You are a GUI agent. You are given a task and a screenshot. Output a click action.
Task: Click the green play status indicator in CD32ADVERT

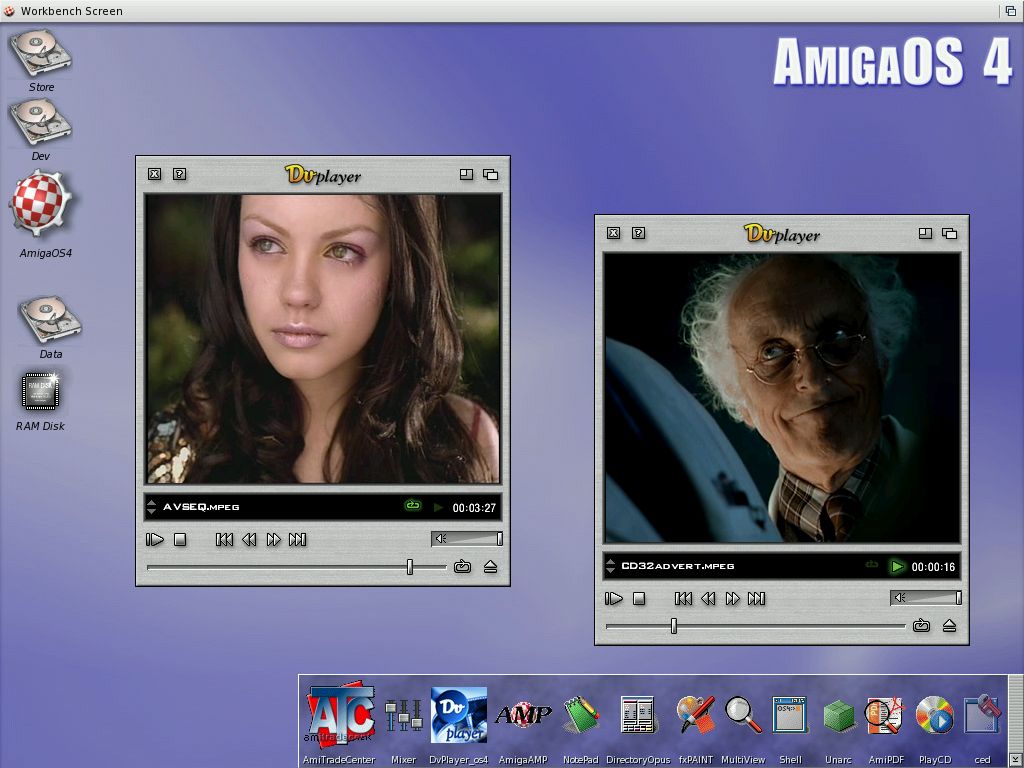pyautogui.click(x=897, y=566)
